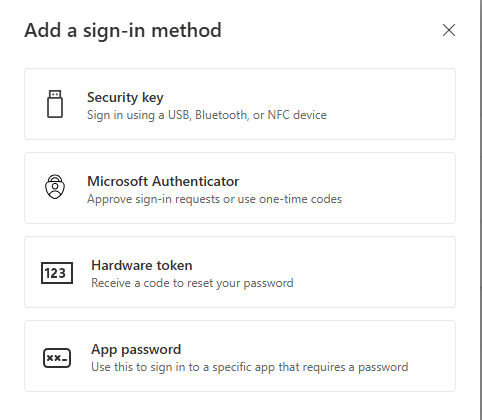
Task: Click the dialog's right edge scrollbar strip
Action: coord(480,210)
